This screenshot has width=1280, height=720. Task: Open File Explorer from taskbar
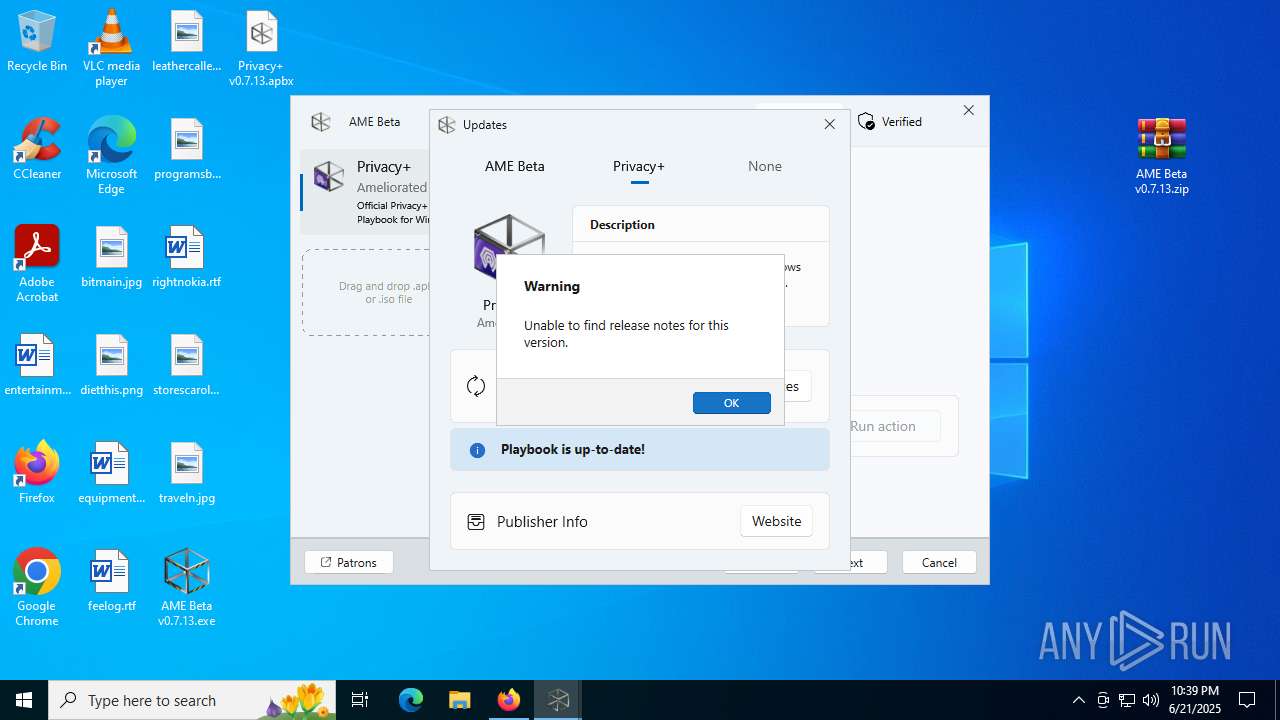pos(459,700)
